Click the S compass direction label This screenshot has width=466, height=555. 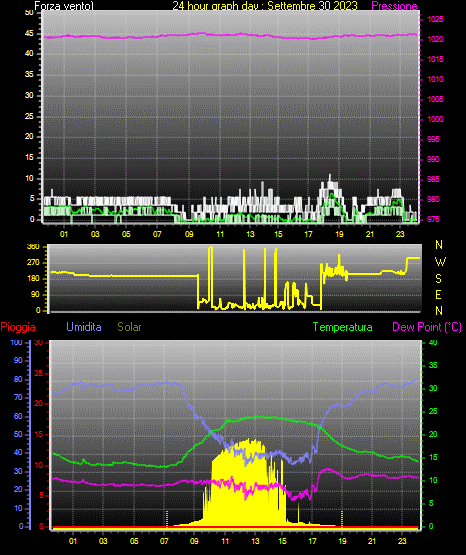click(x=438, y=279)
